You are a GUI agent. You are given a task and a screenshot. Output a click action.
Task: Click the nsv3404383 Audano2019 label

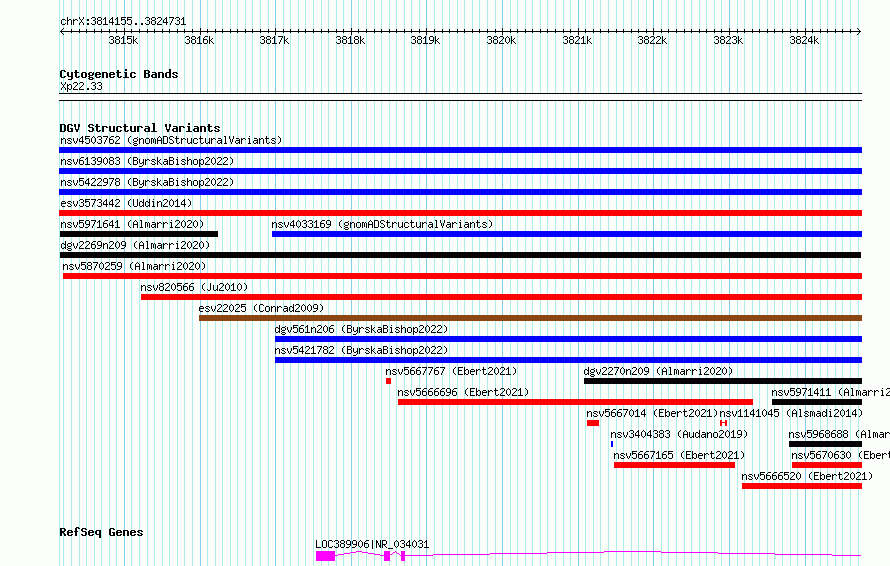pyautogui.click(x=679, y=434)
